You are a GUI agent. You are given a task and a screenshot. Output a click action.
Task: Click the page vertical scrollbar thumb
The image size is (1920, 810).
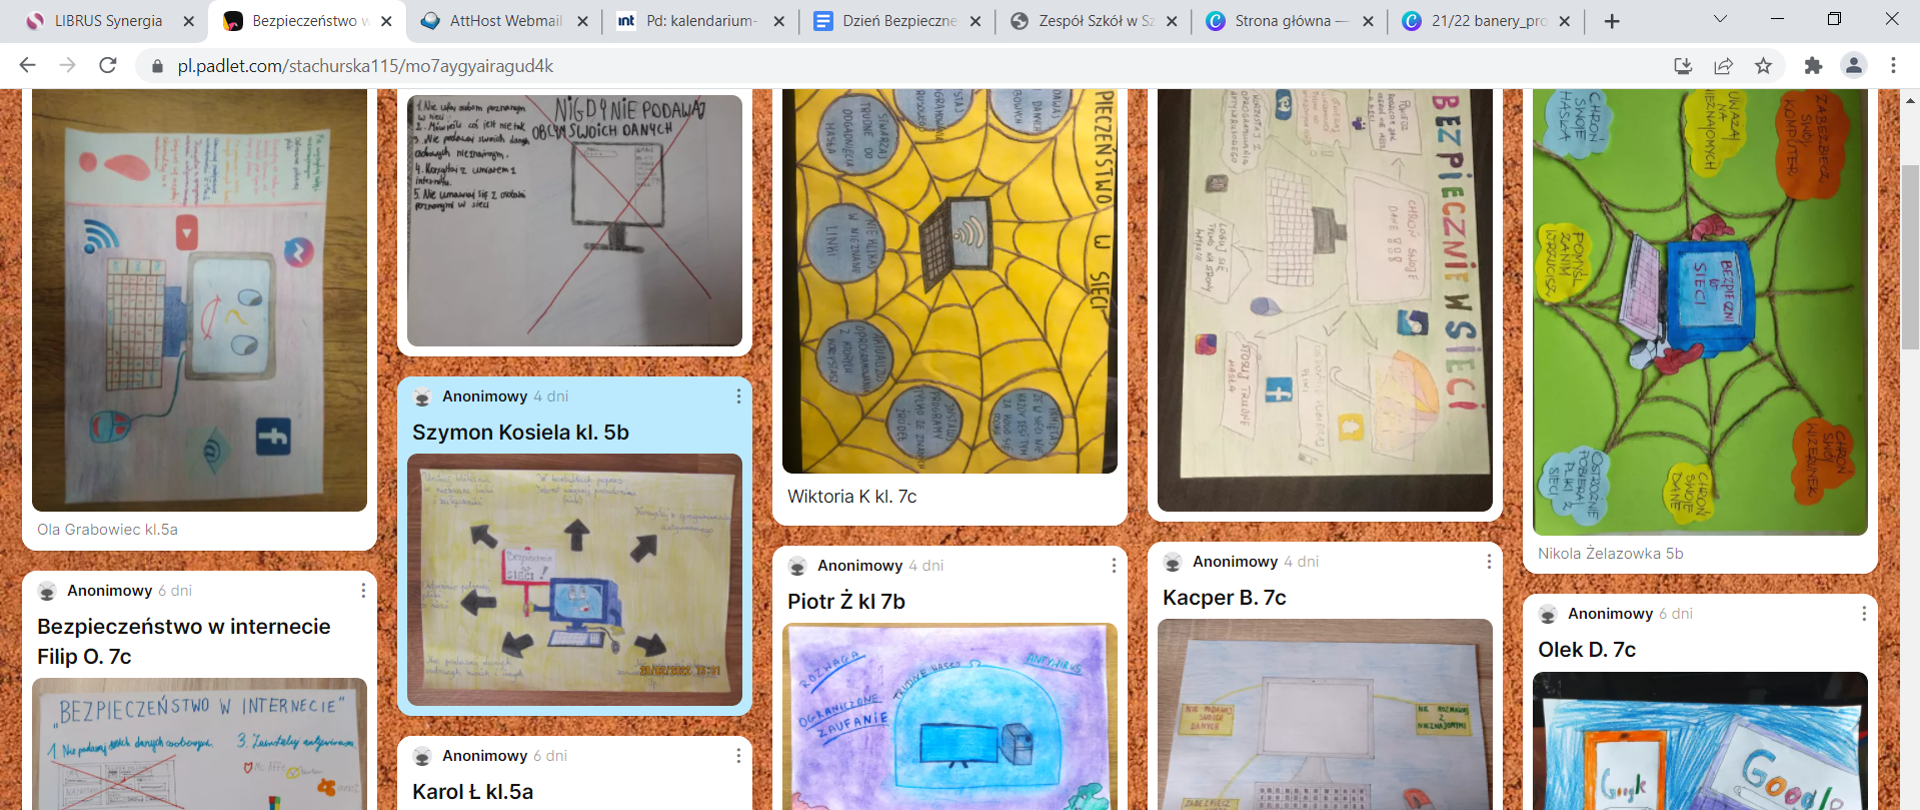pyautogui.click(x=1910, y=257)
